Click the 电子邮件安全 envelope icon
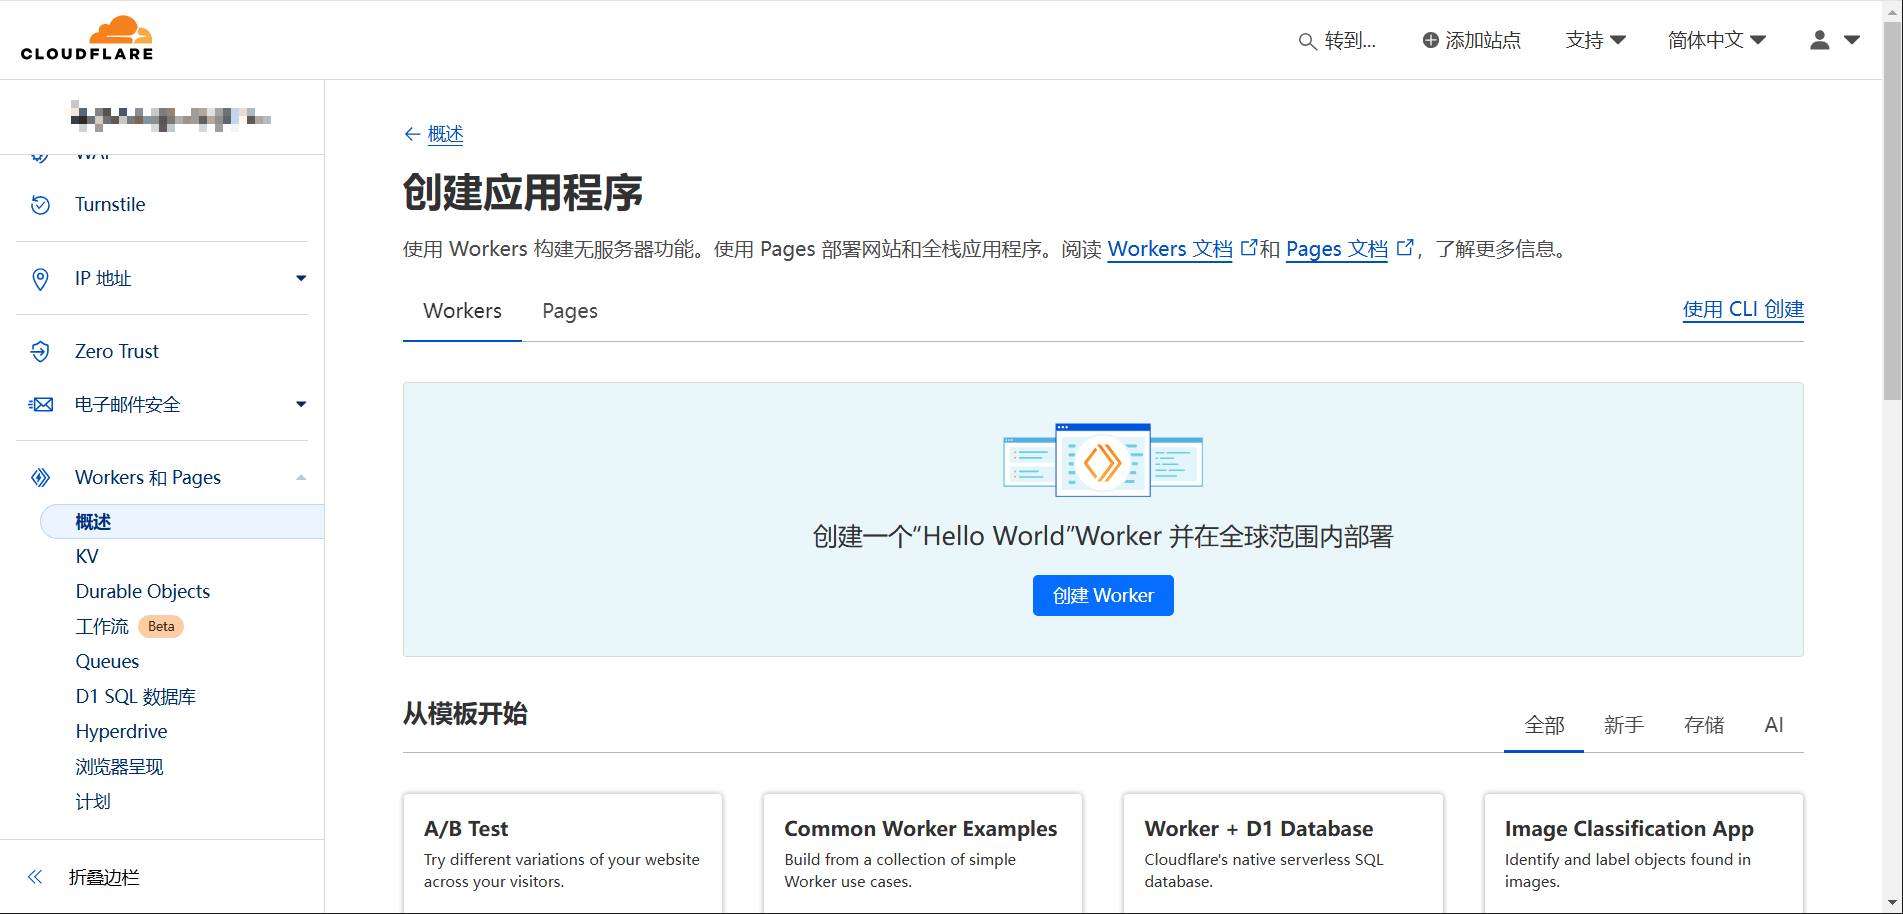The height and width of the screenshot is (914, 1903). 40,405
